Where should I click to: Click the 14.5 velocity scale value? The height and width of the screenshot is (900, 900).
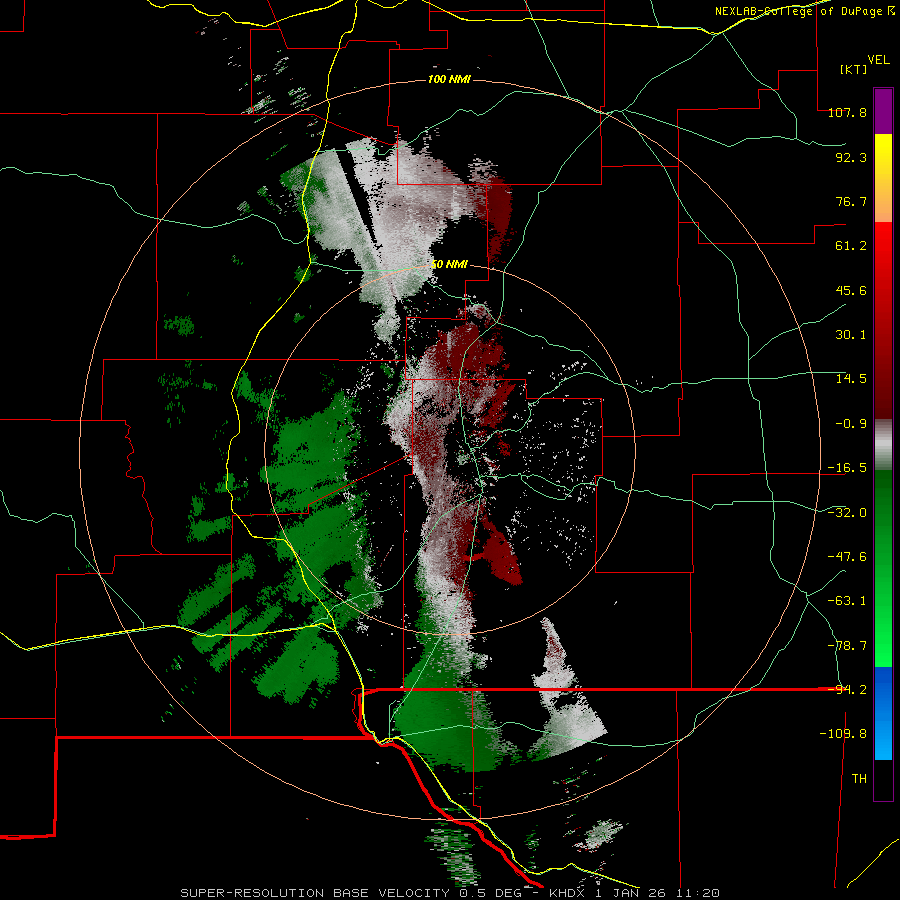(851, 379)
